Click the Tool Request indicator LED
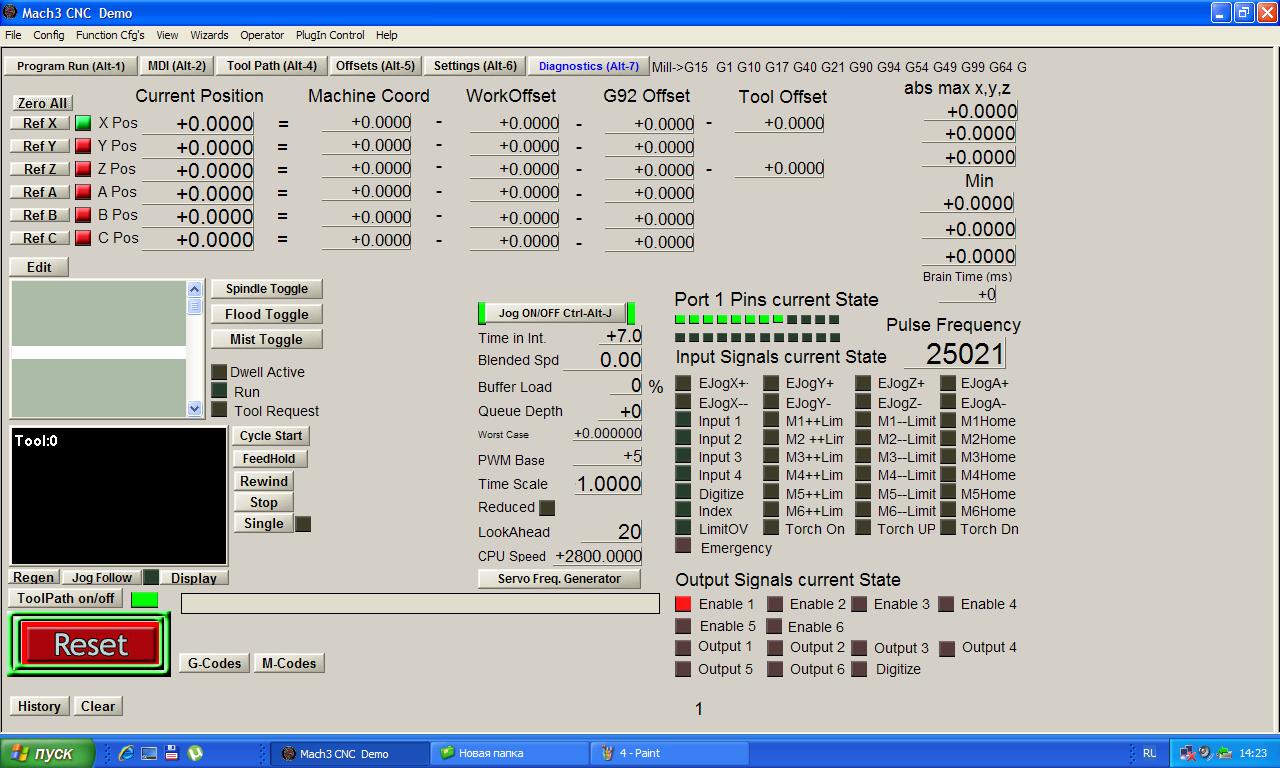The height and width of the screenshot is (768, 1280). point(219,410)
